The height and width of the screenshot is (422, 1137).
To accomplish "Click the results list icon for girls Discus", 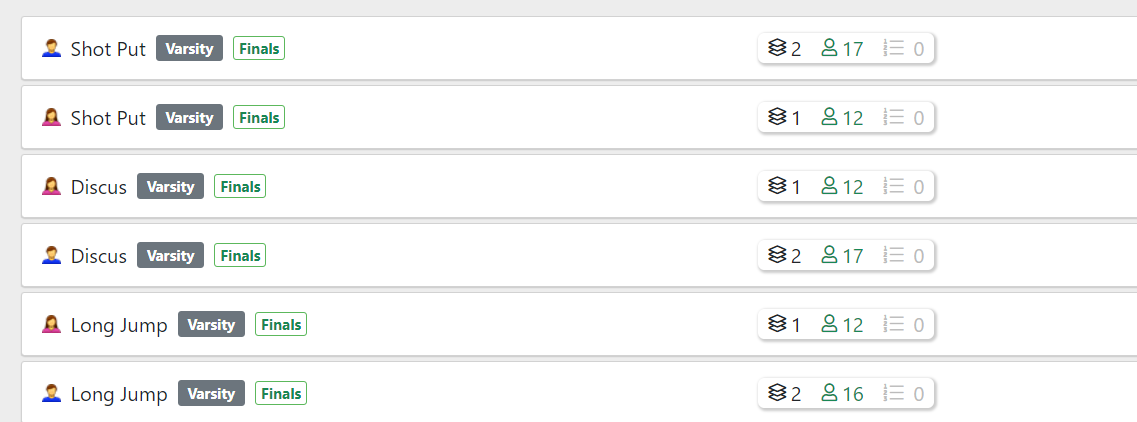I will coord(894,186).
